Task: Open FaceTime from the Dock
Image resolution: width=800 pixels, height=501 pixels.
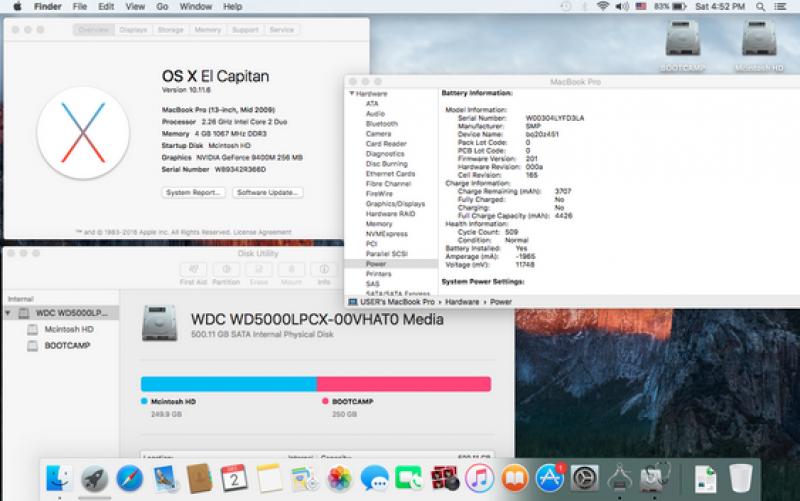Action: point(409,479)
